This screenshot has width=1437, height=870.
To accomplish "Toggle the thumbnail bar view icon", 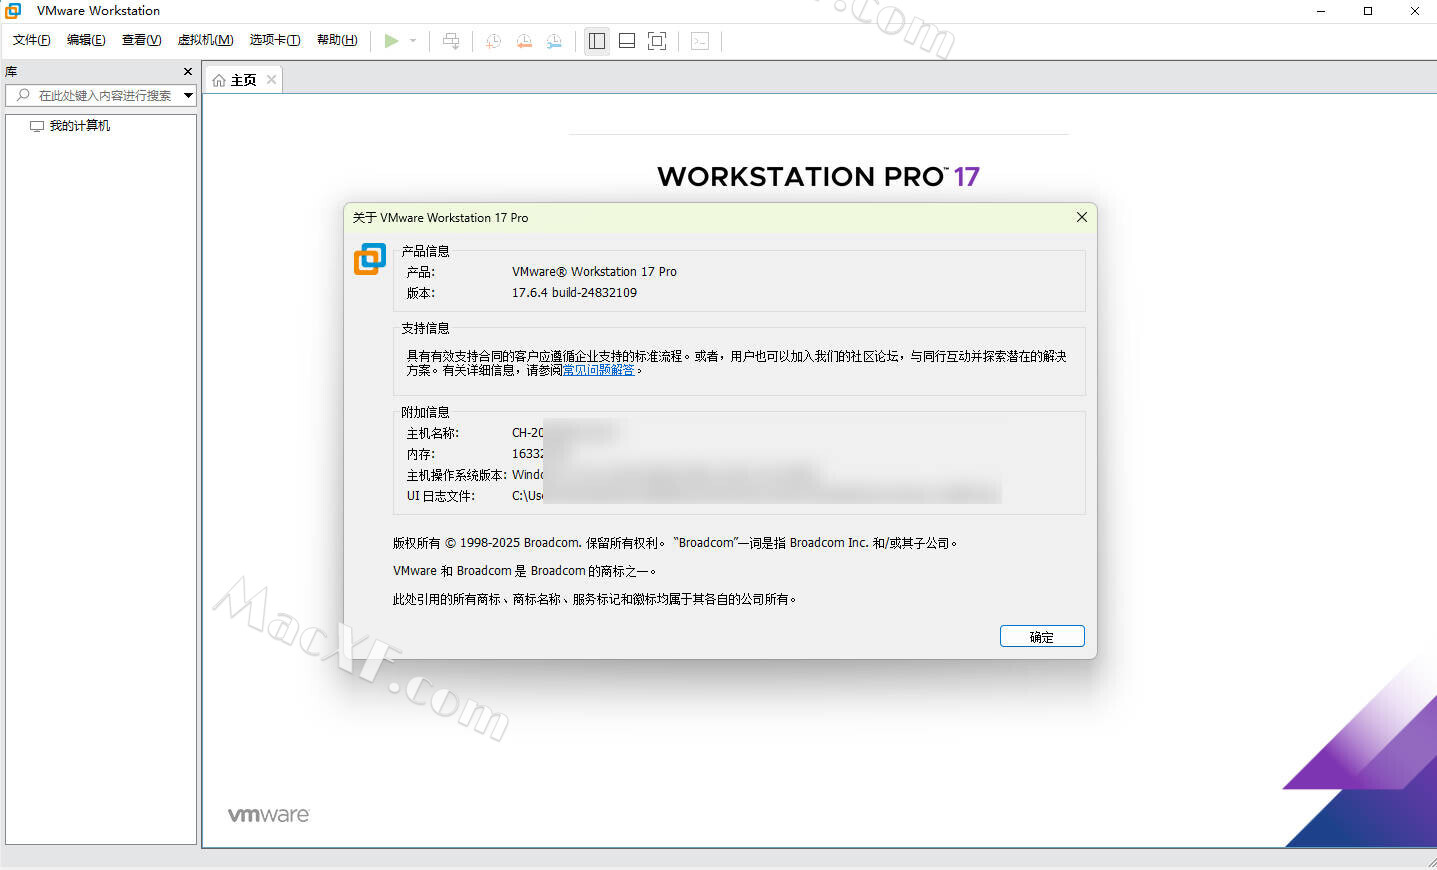I will [627, 41].
